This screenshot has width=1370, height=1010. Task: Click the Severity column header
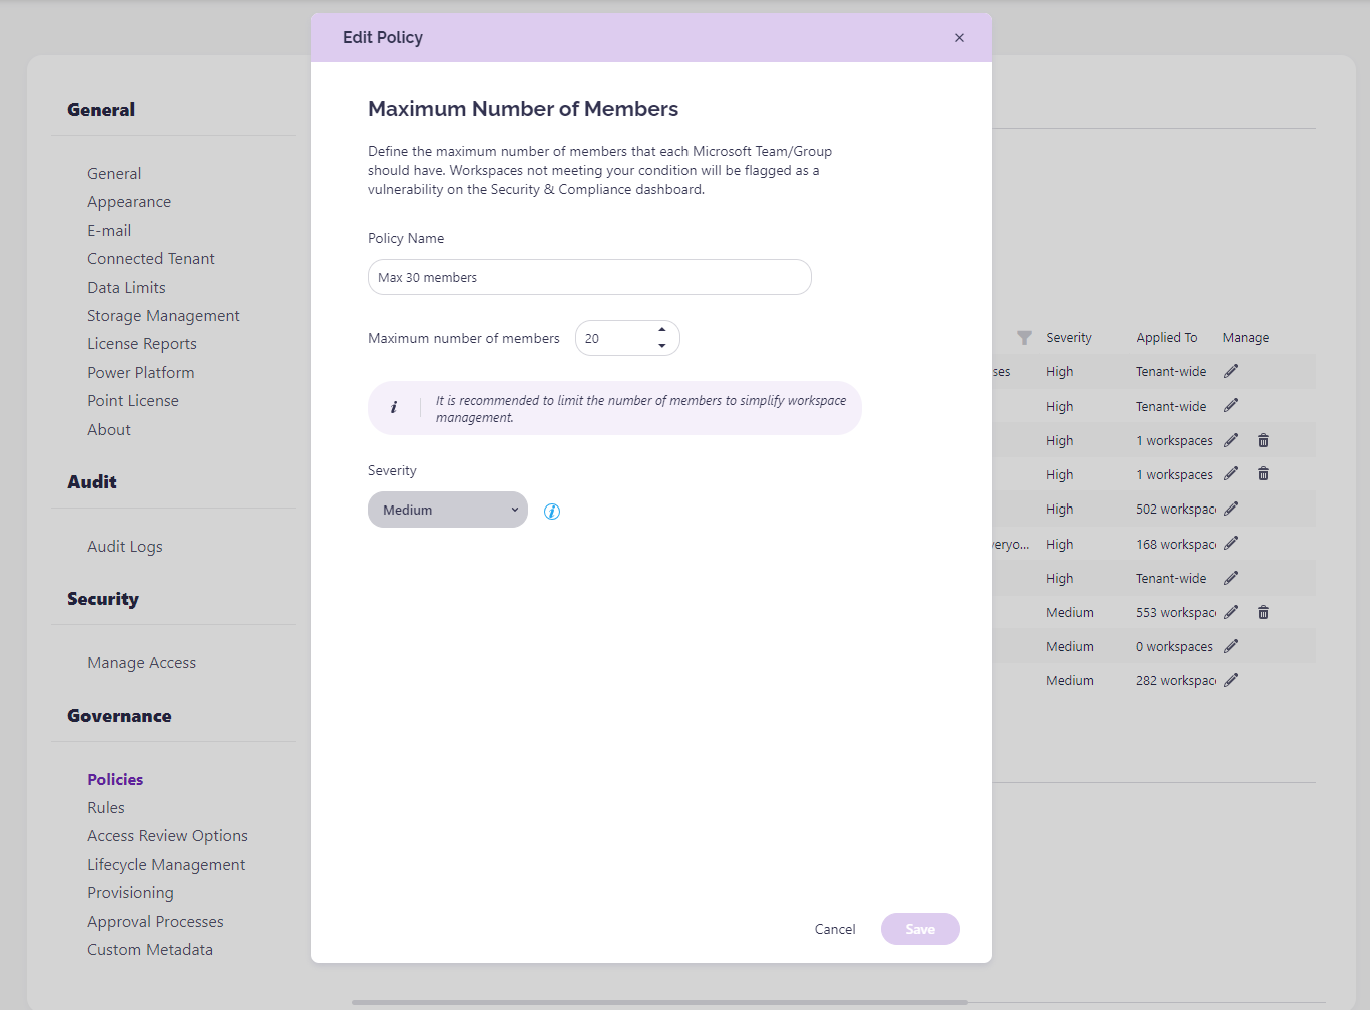coord(1069,338)
